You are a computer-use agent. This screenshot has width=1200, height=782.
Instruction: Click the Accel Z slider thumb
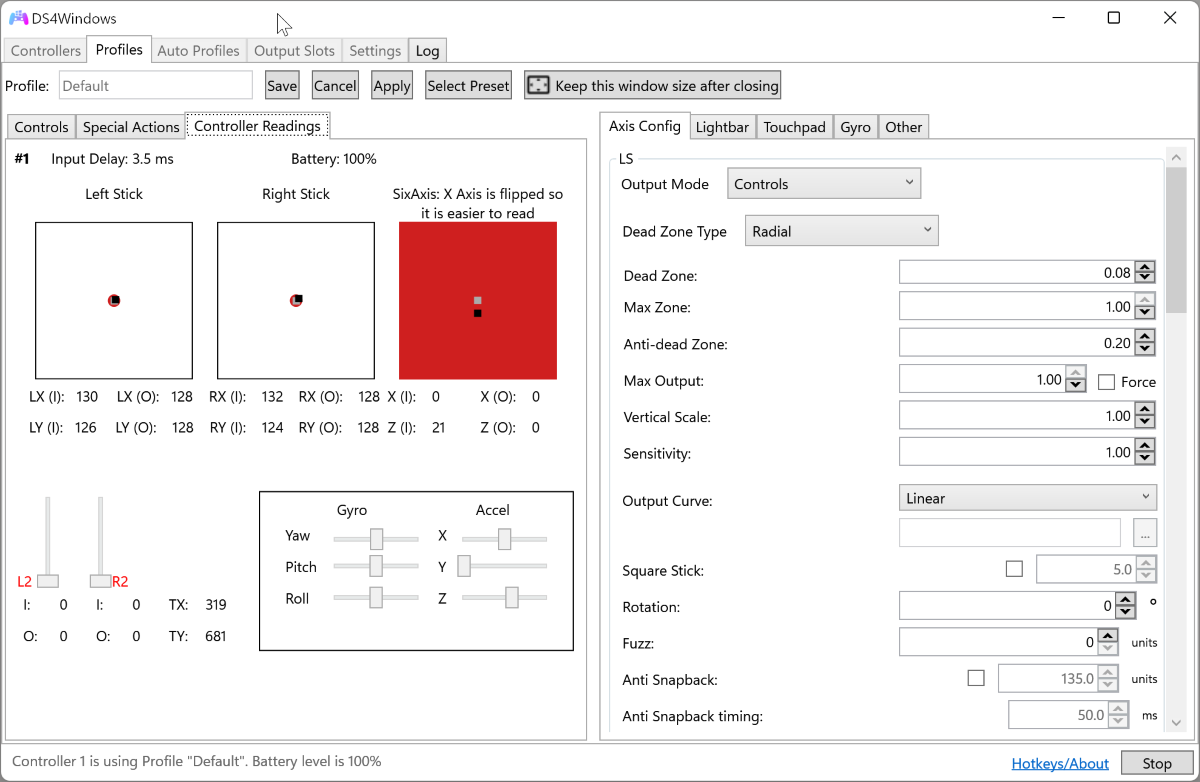(512, 598)
